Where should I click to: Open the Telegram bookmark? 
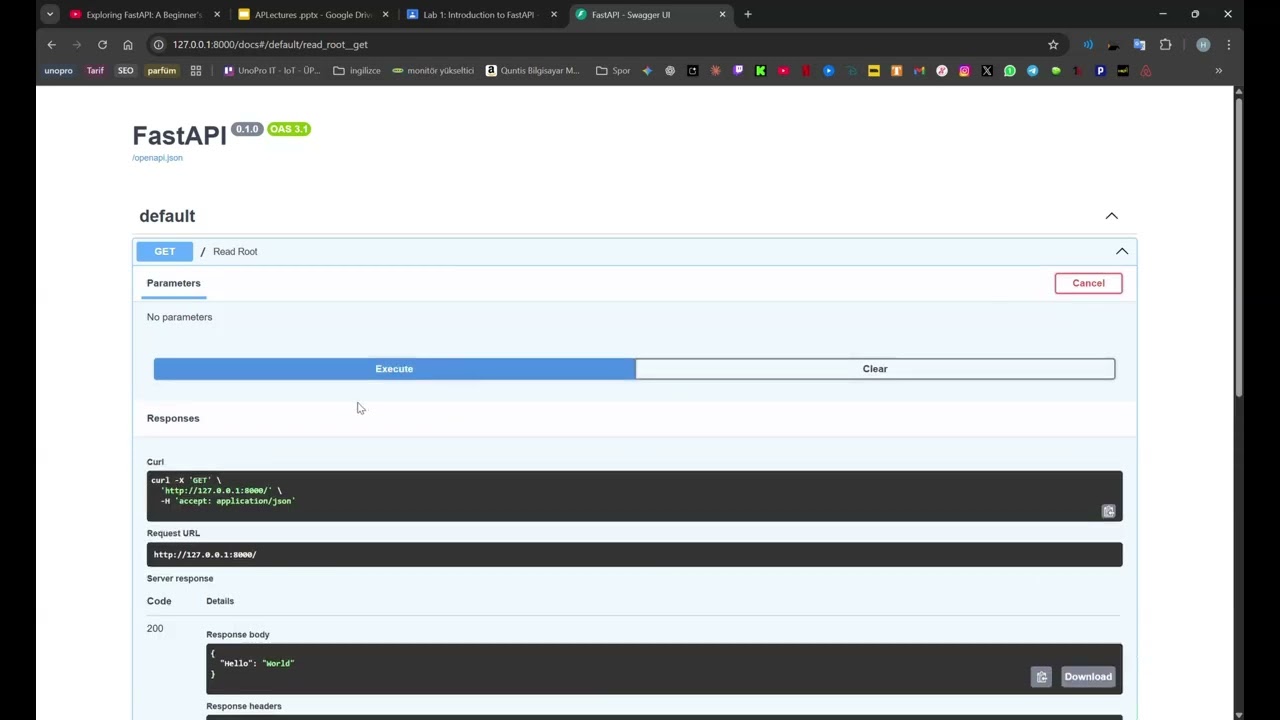(x=1032, y=71)
